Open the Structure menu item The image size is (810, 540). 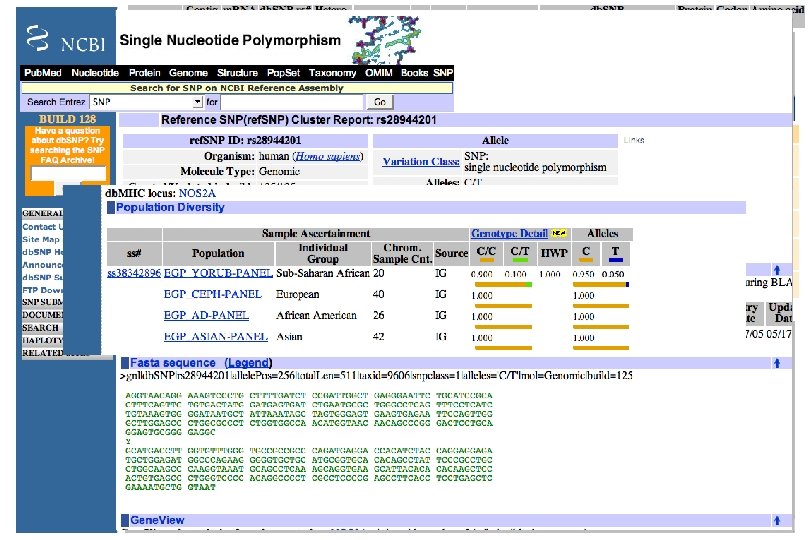click(237, 73)
